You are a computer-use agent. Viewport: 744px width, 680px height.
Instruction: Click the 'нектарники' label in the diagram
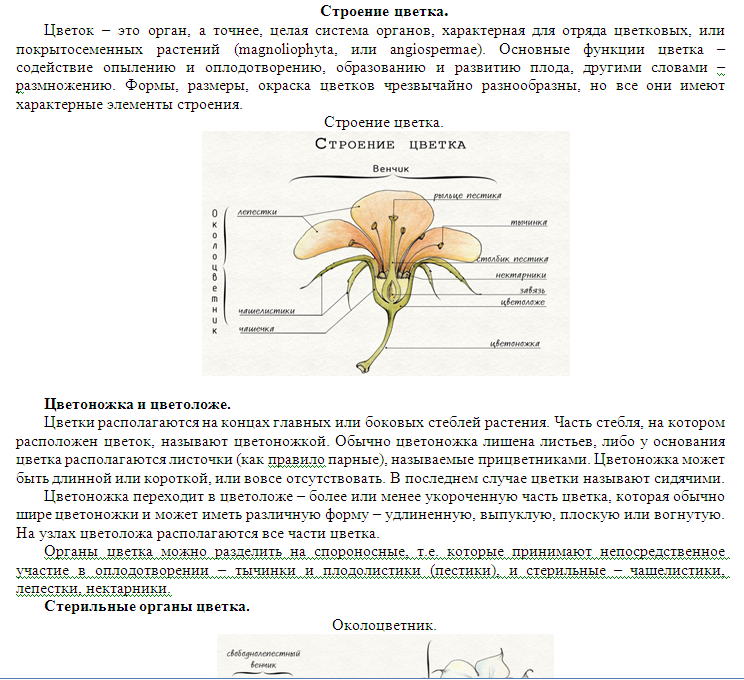521,275
